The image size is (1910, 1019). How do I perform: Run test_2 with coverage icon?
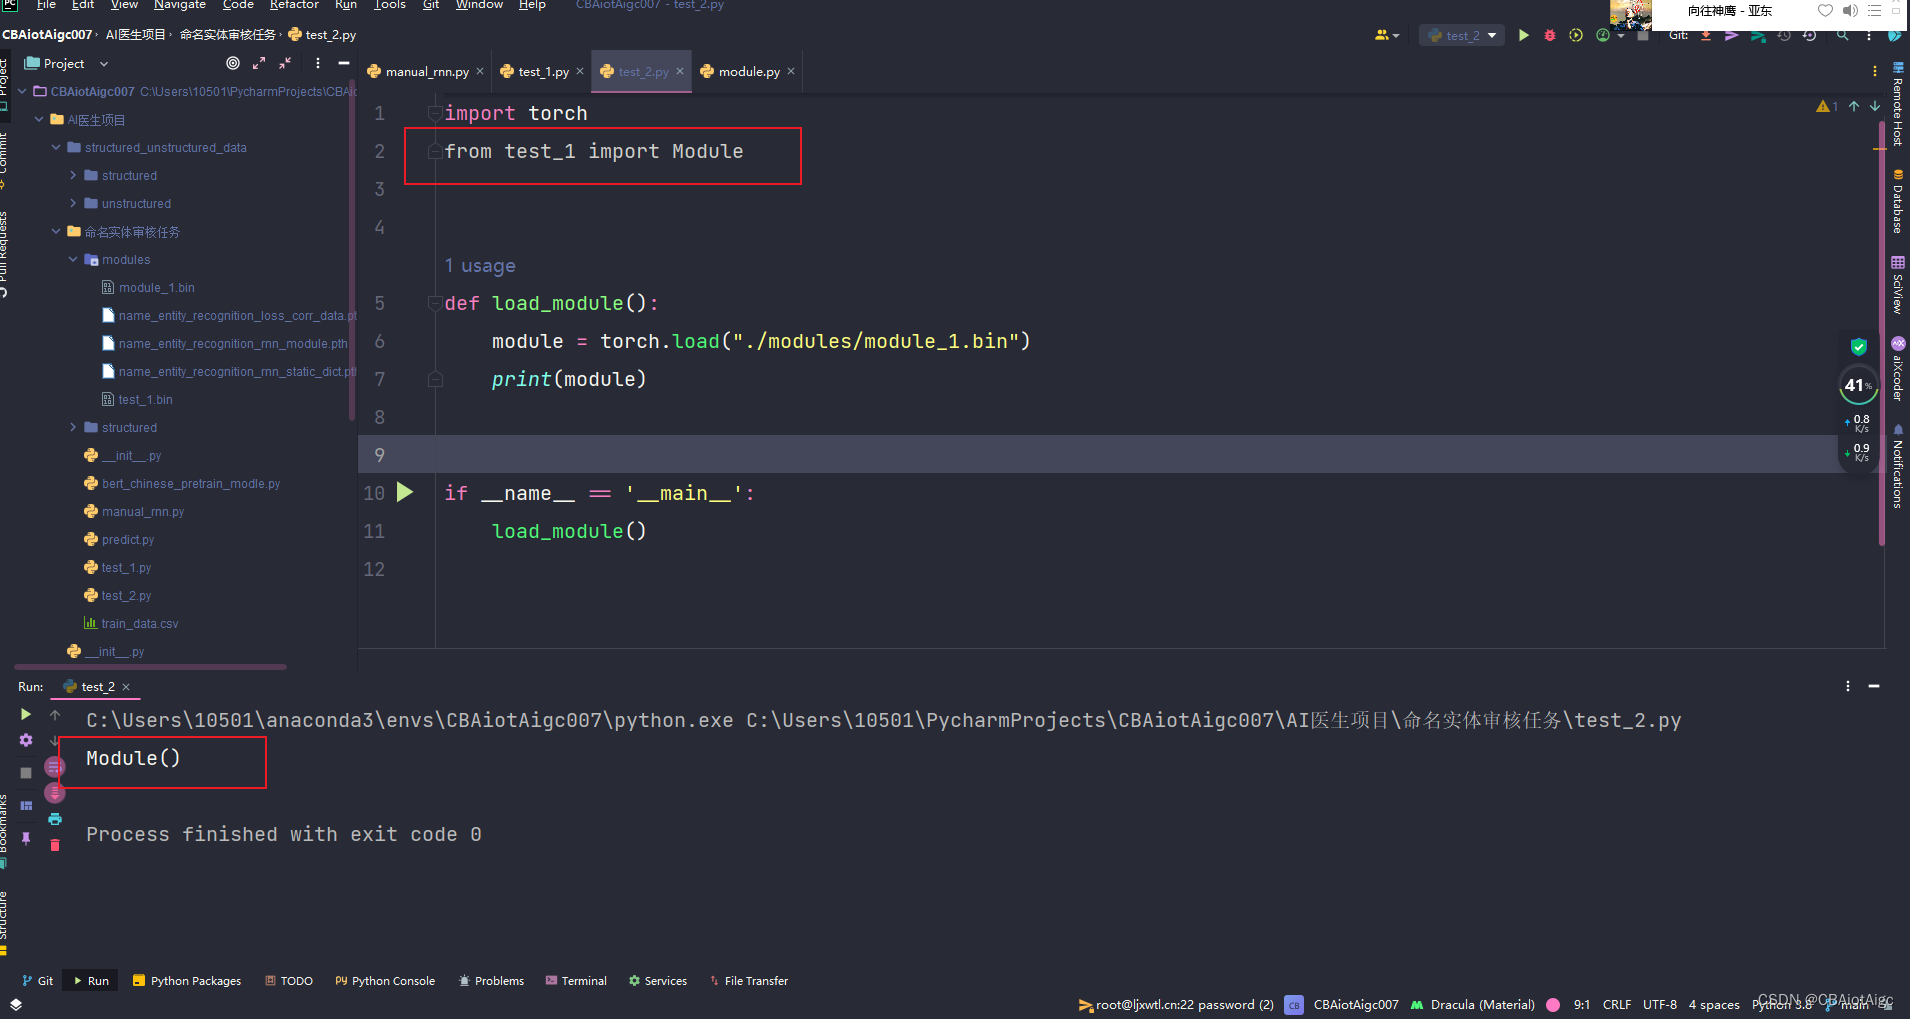pos(1576,34)
